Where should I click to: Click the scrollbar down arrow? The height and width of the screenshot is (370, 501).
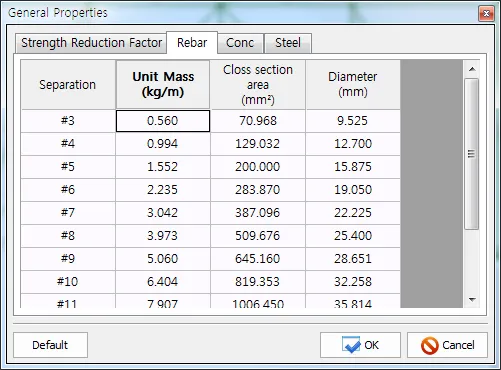click(x=472, y=299)
